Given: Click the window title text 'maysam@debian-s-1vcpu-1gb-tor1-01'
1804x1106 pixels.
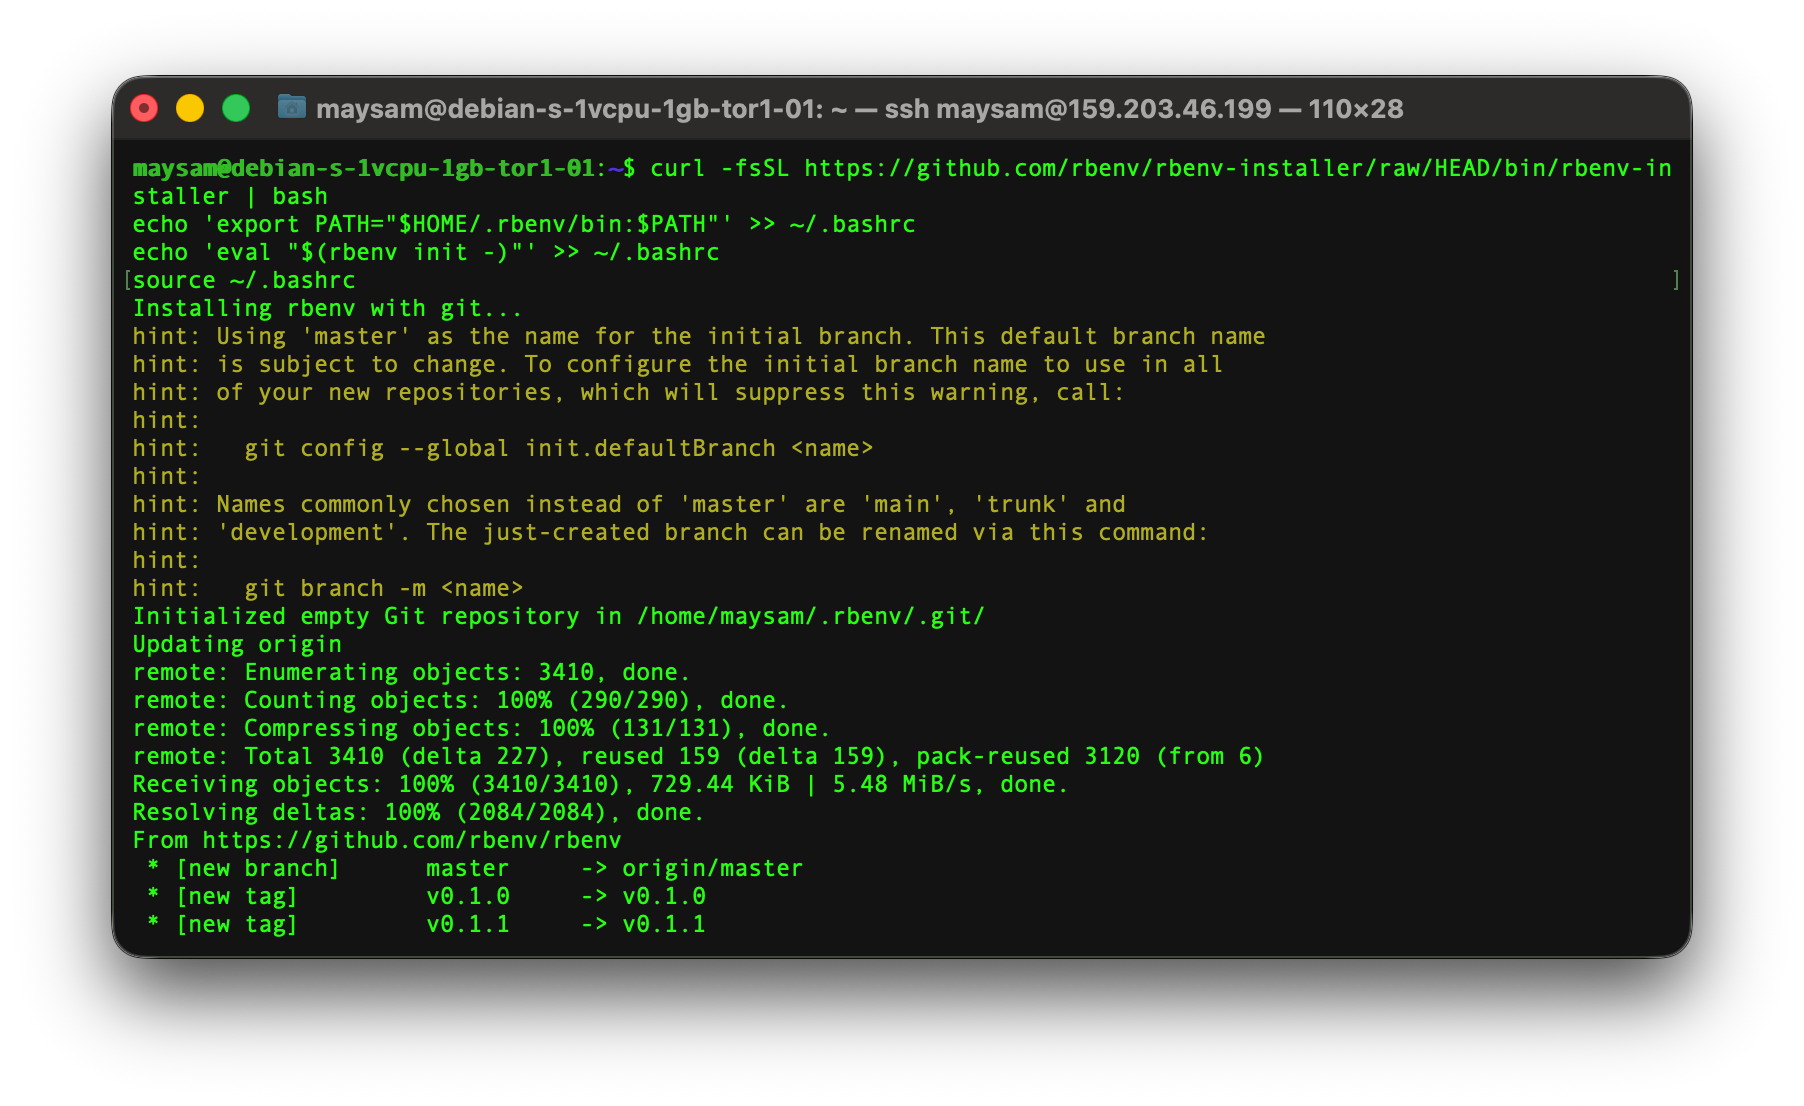Looking at the screenshot, I should click(570, 109).
